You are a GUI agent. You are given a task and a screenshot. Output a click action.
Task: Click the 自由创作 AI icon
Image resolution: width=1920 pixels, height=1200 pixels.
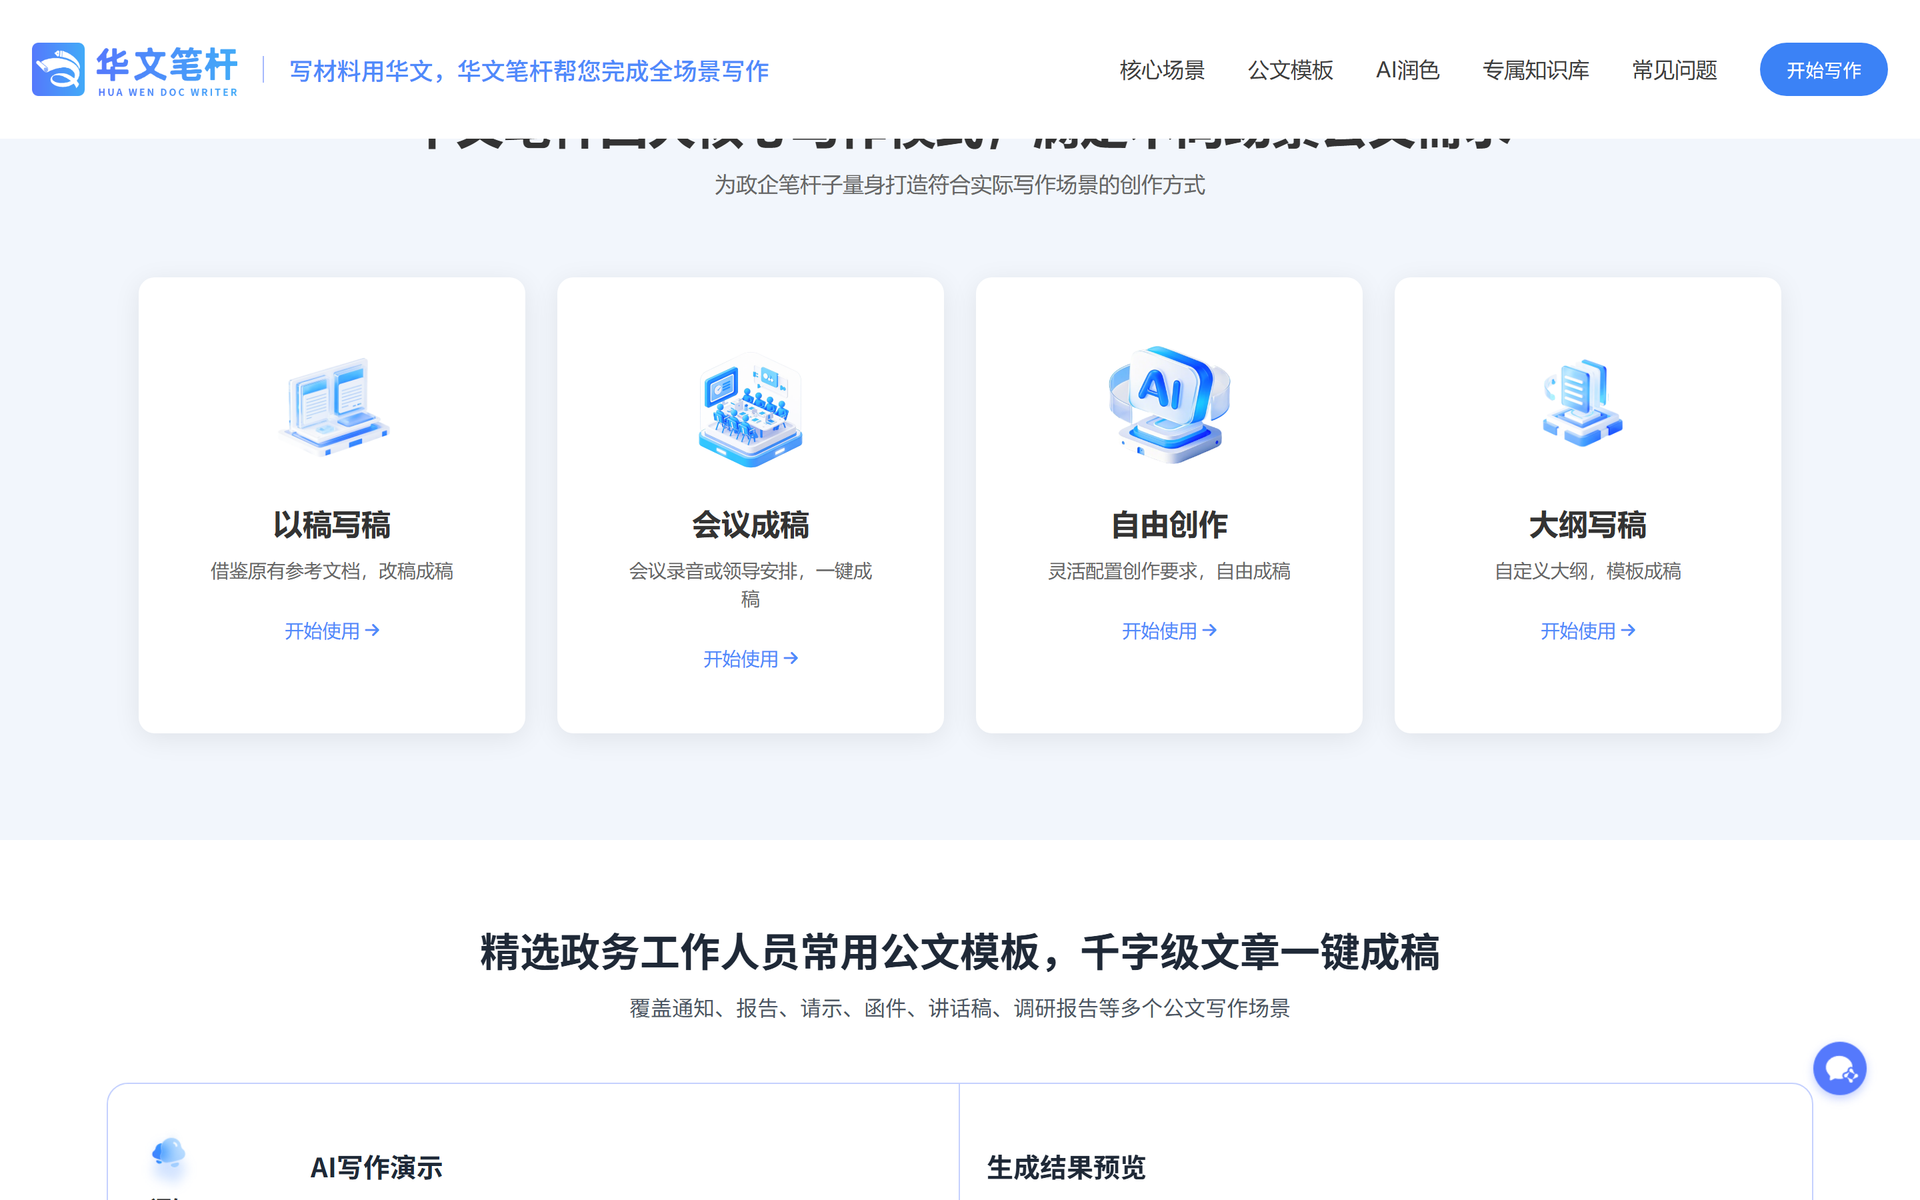click(x=1169, y=405)
